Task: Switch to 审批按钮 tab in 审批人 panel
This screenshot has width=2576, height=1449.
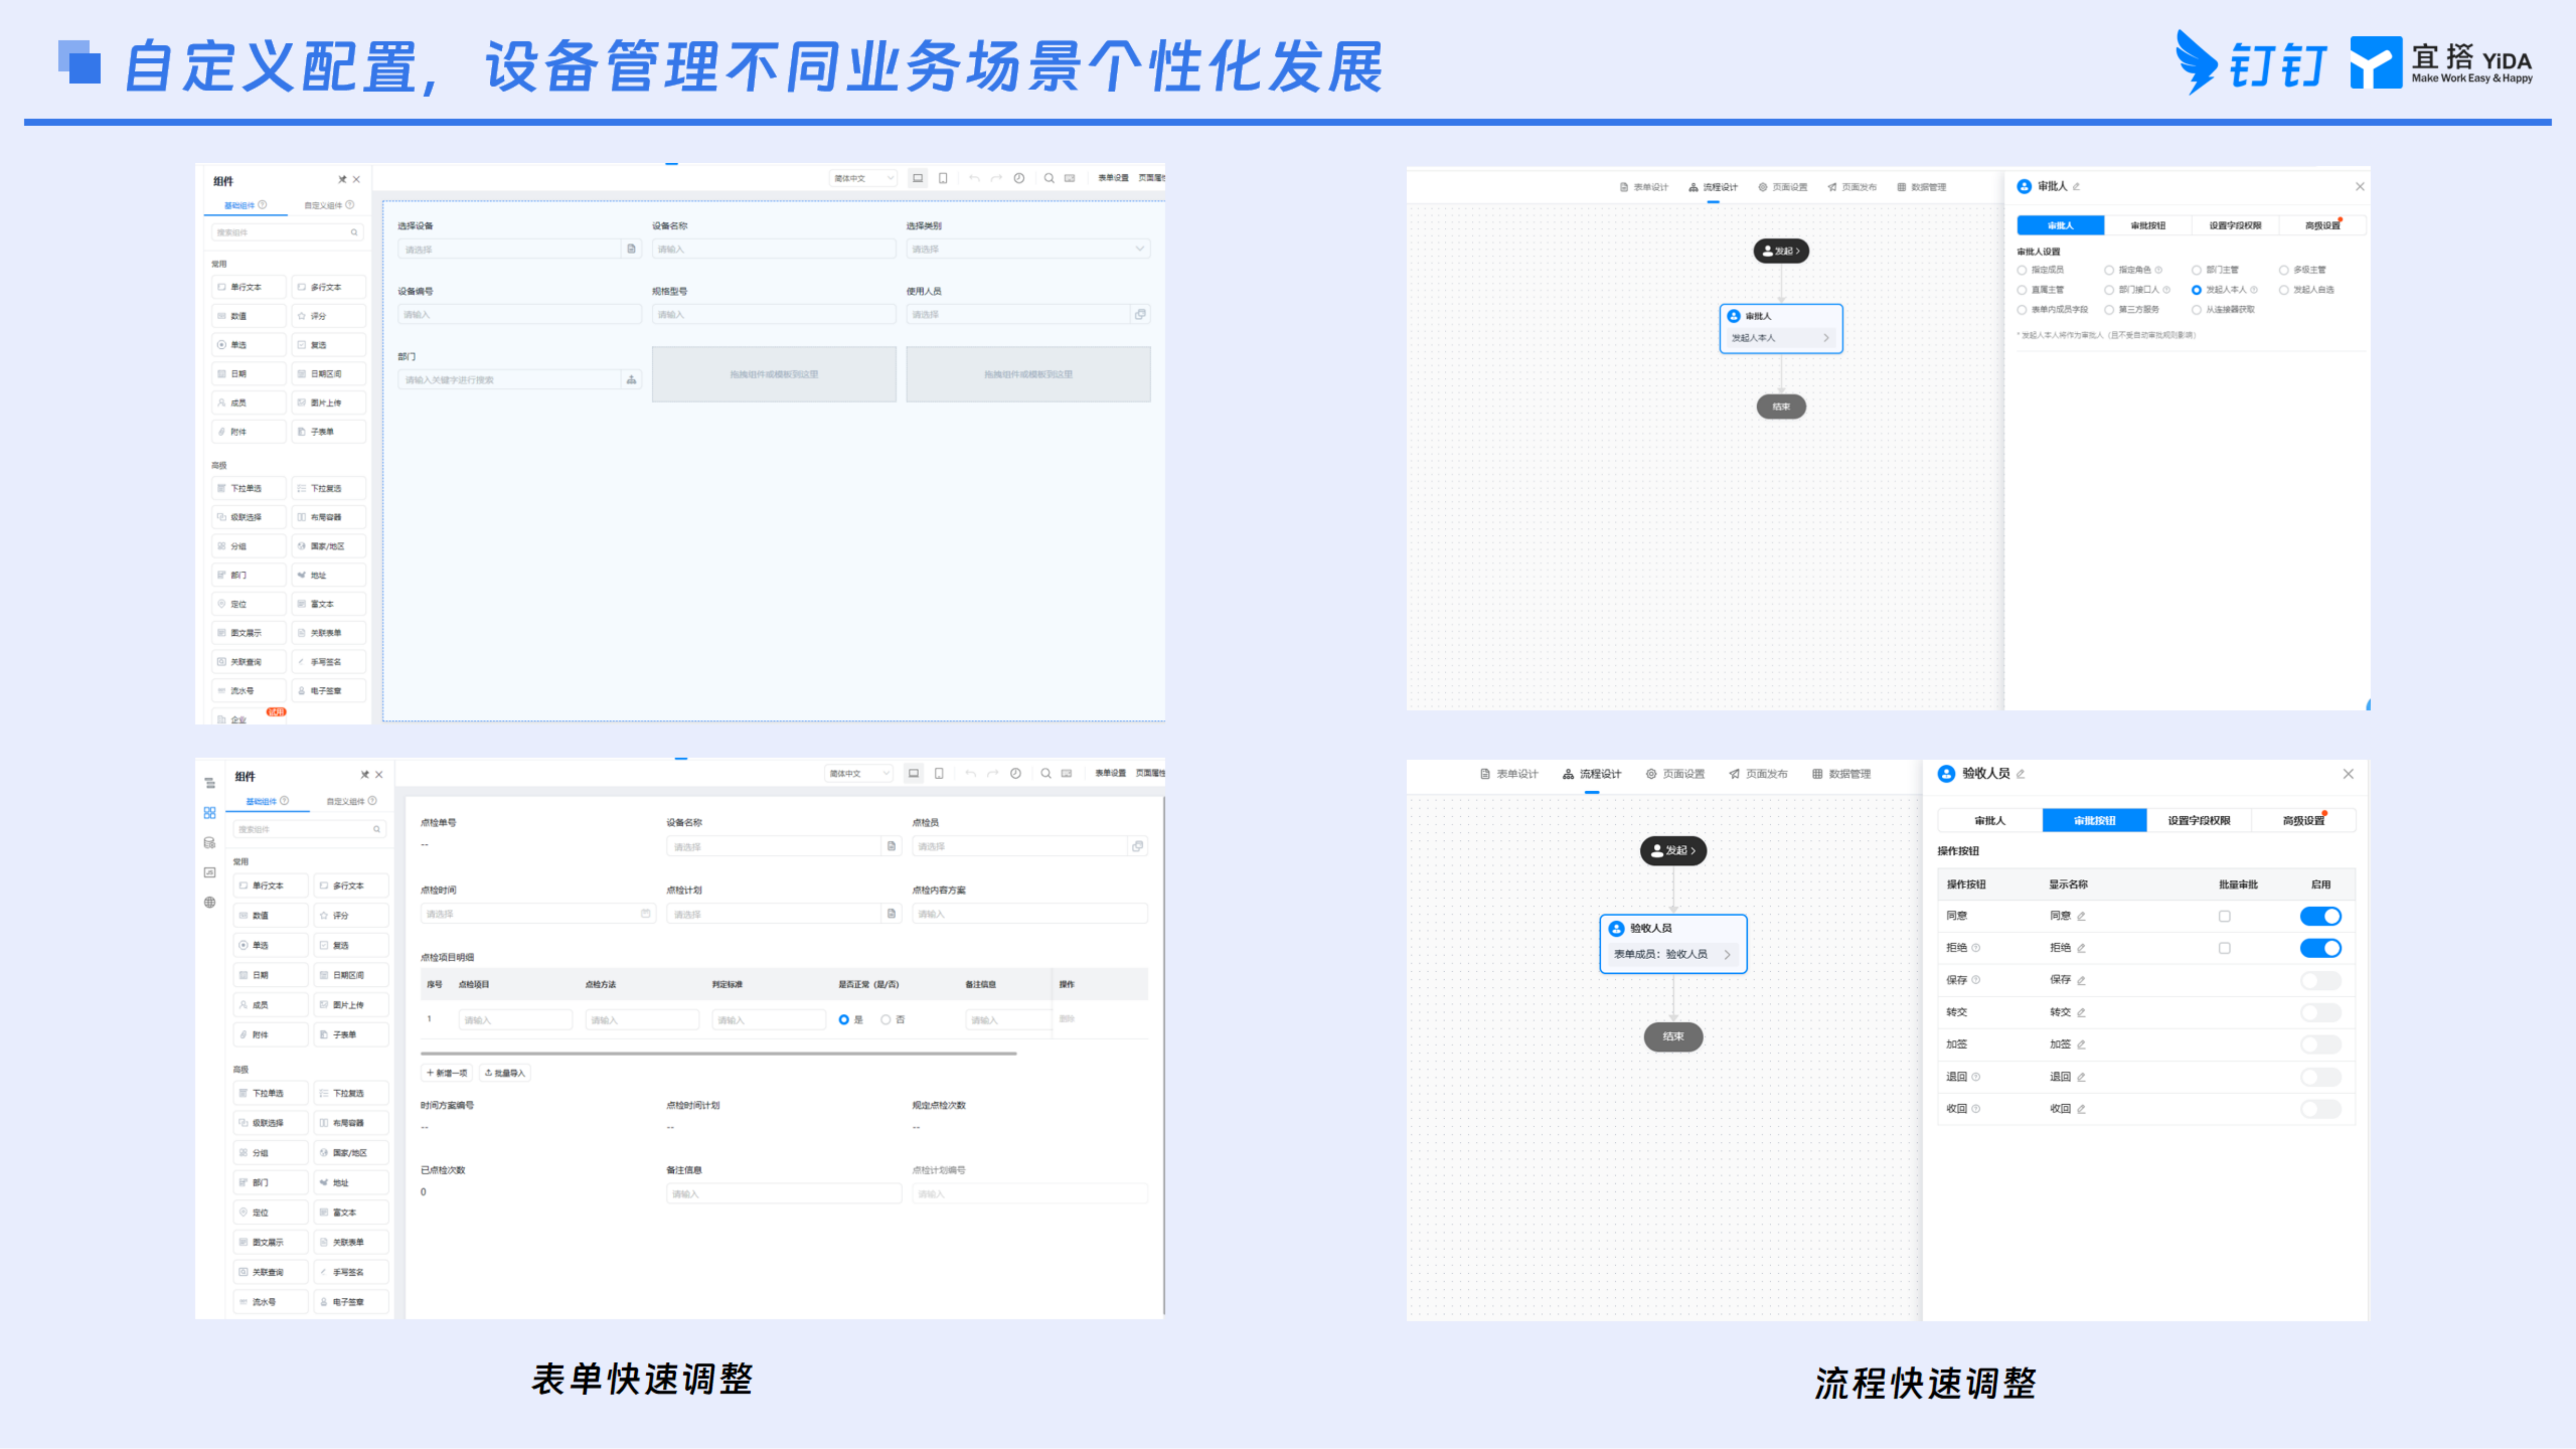Action: pyautogui.click(x=2148, y=226)
